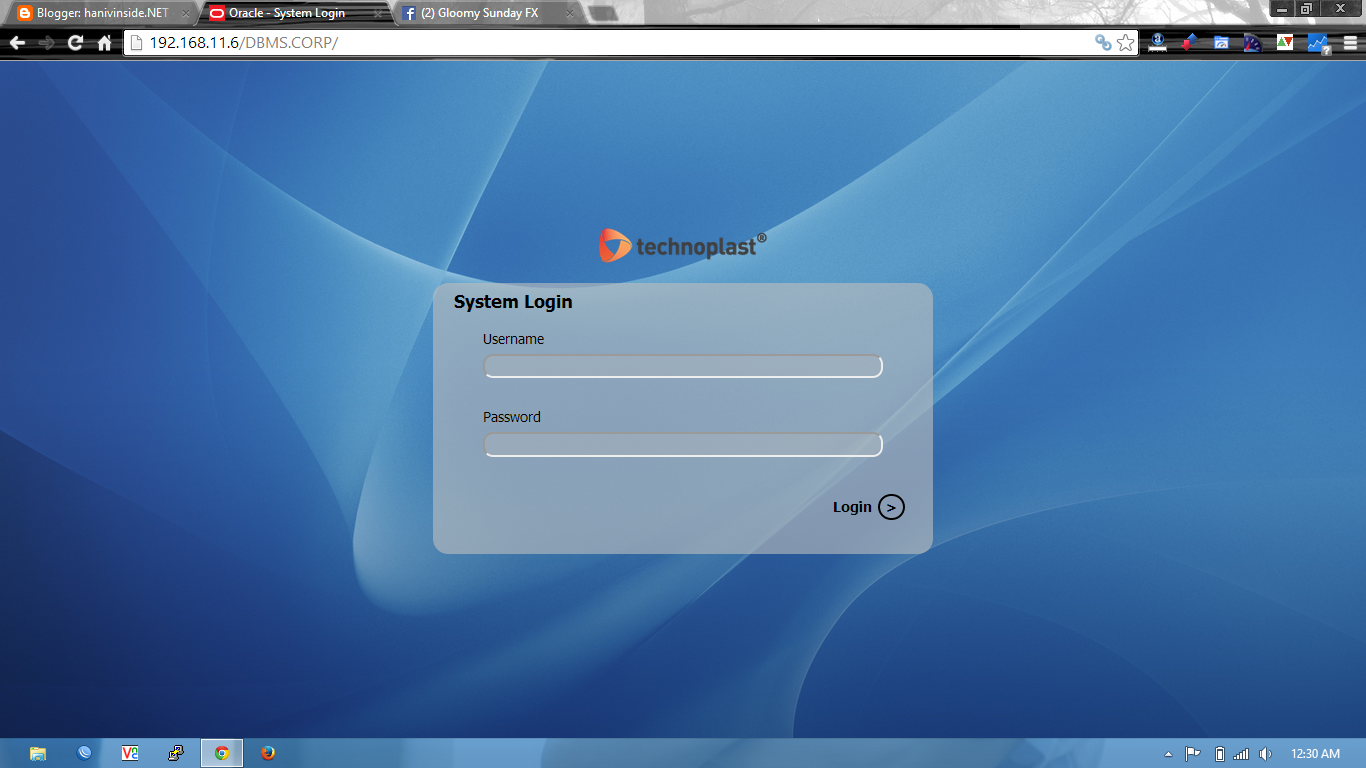1366x768 pixels.
Task: Click the speedometer gauge extension icon
Action: [1253, 43]
